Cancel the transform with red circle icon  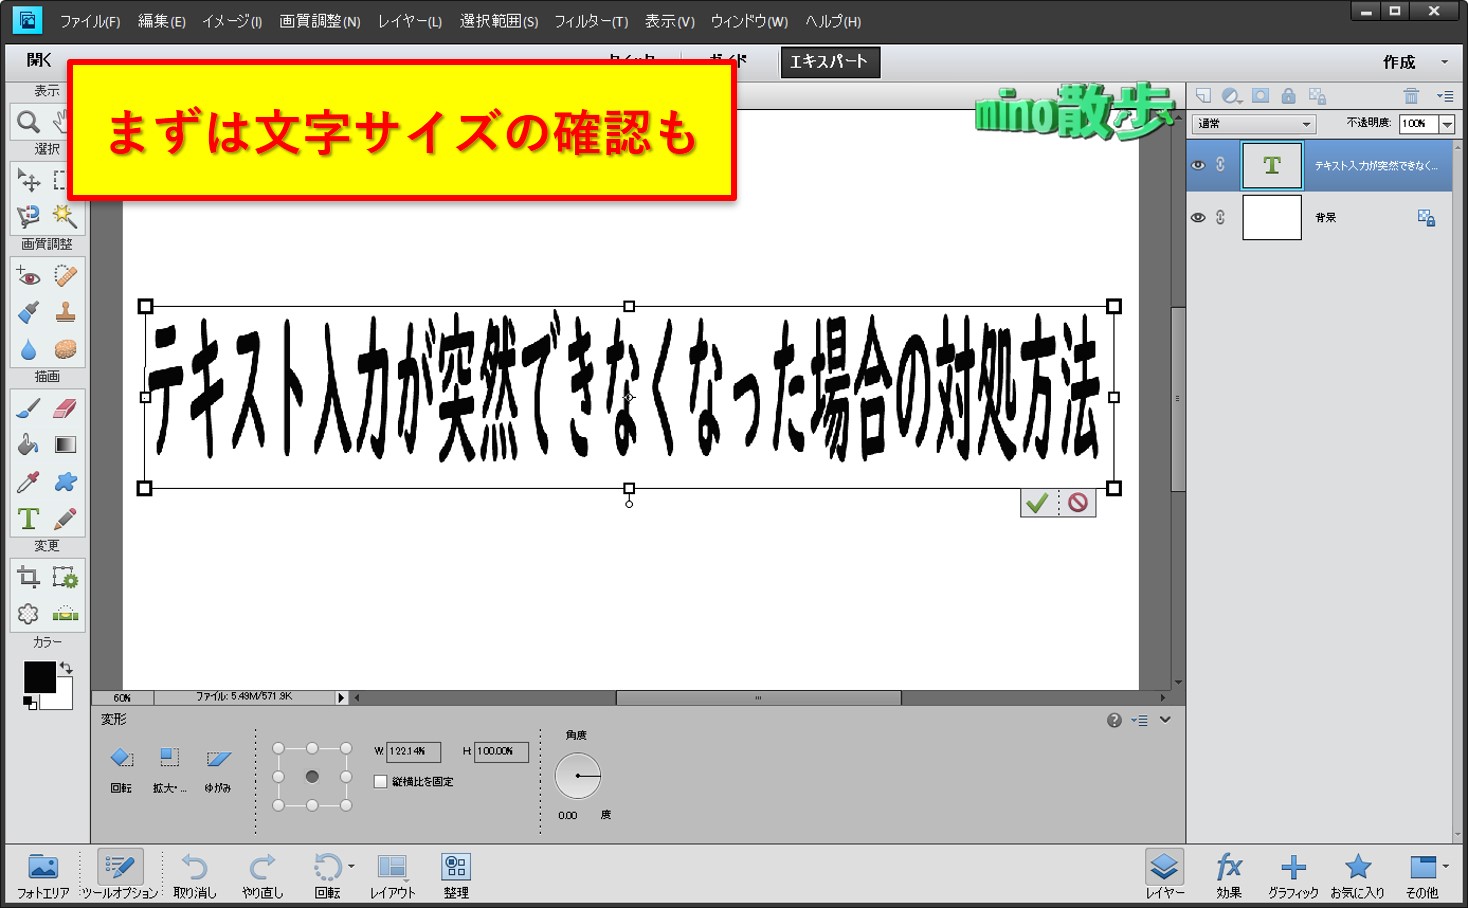click(x=1077, y=503)
